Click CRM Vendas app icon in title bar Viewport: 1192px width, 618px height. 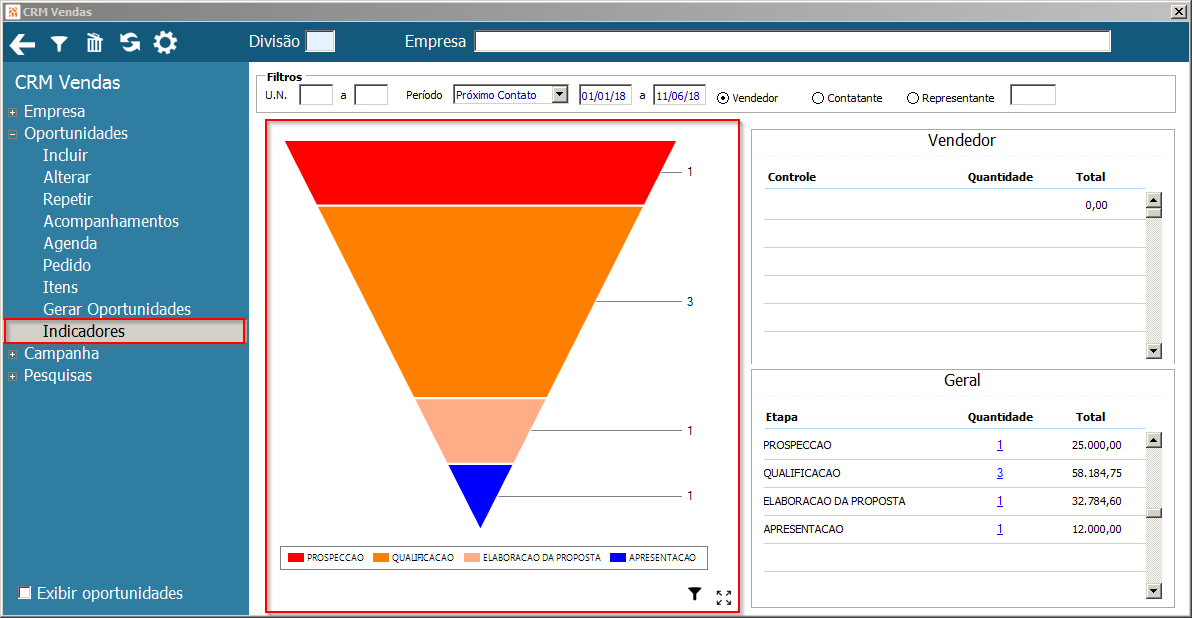pyautogui.click(x=12, y=11)
